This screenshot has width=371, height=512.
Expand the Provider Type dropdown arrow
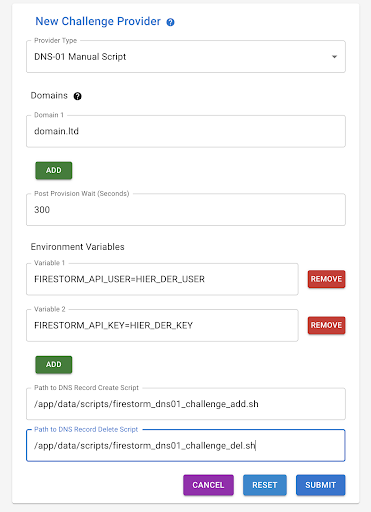[x=334, y=57]
